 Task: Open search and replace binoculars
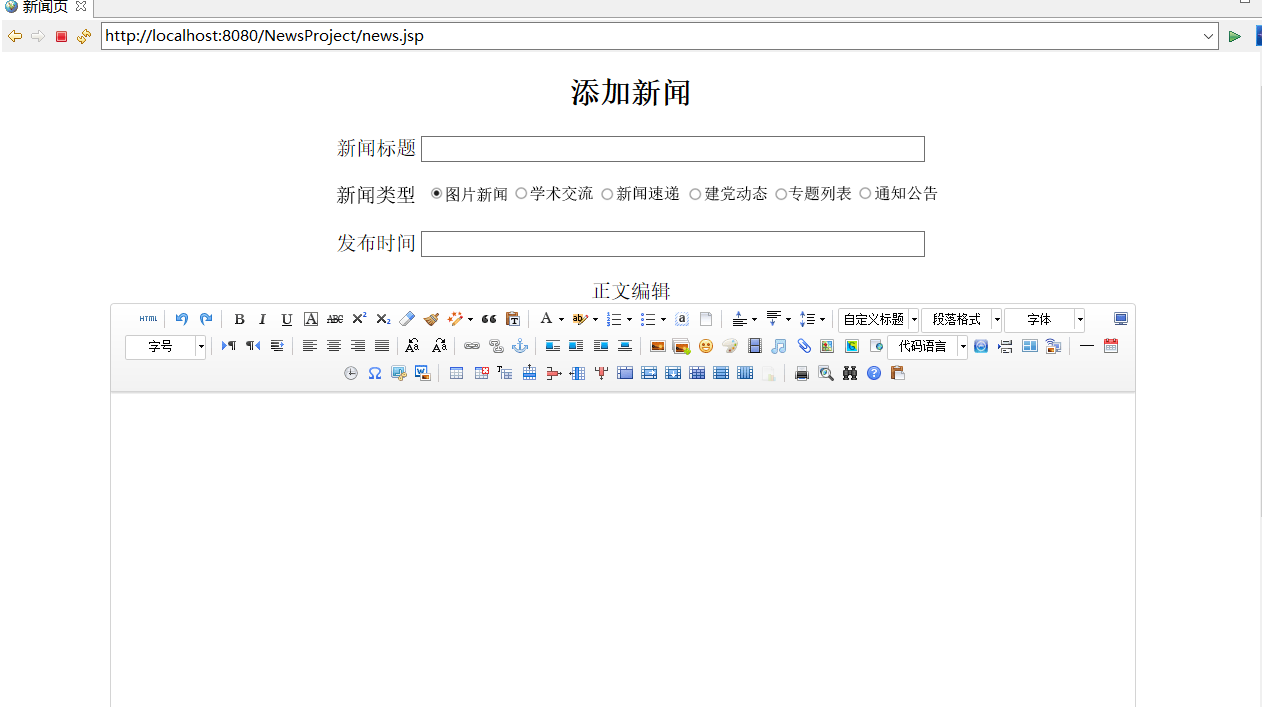[x=850, y=373]
